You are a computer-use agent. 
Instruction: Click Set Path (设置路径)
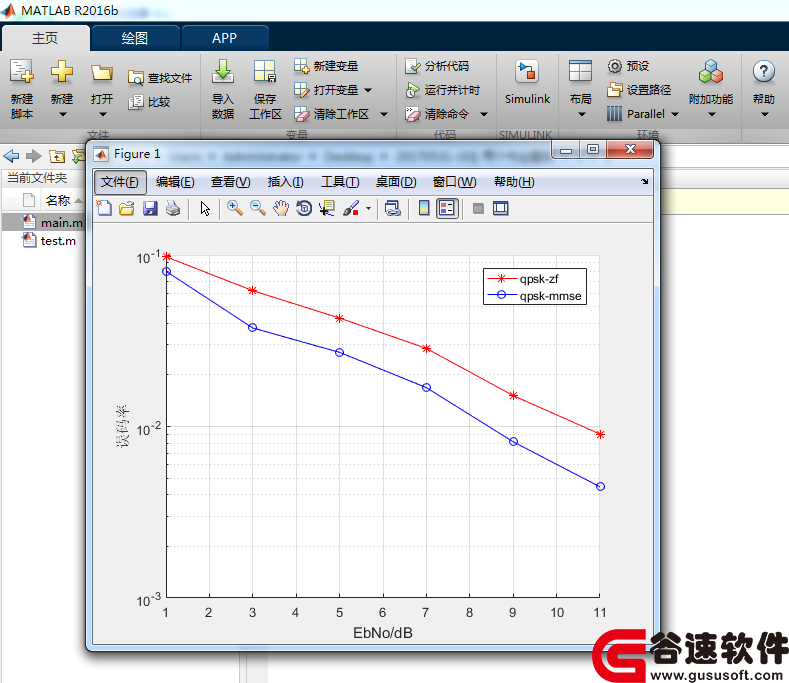pyautogui.click(x=639, y=90)
